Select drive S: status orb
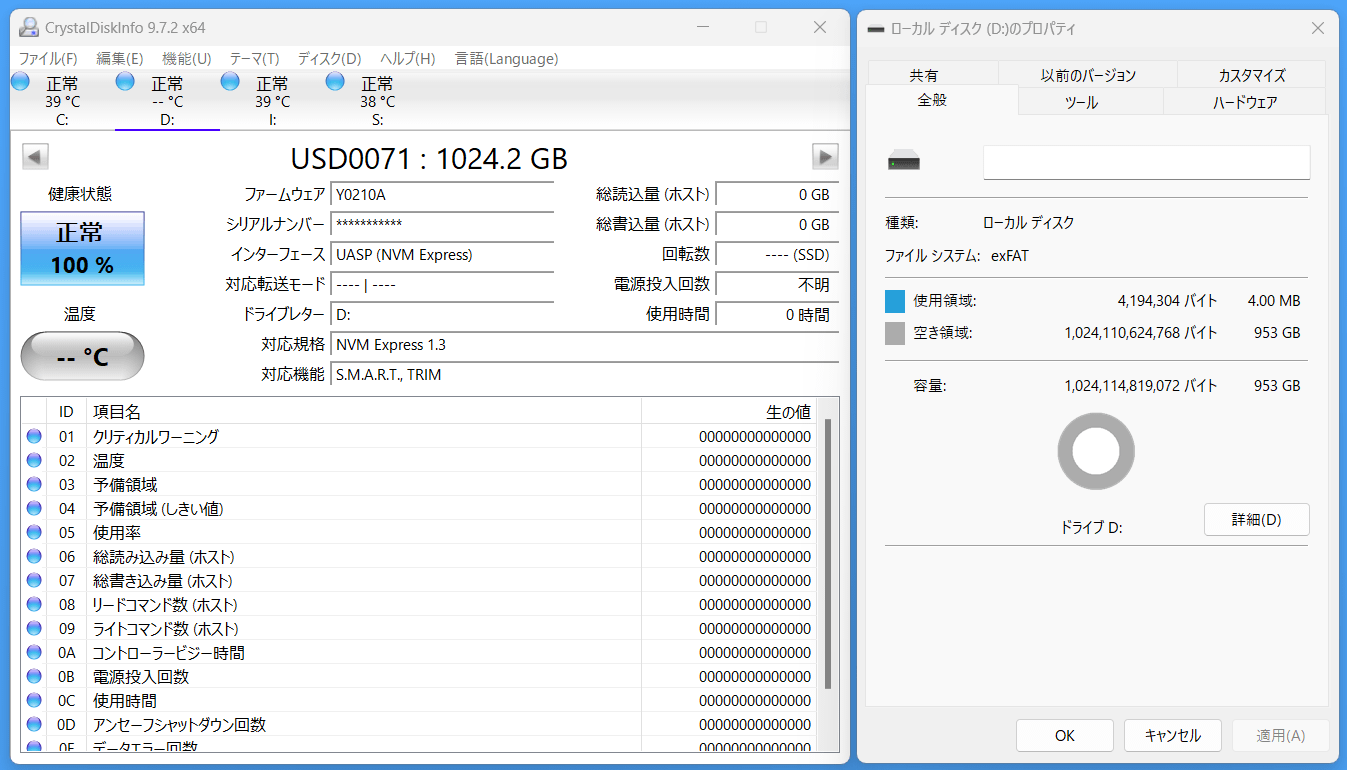Image resolution: width=1347 pixels, height=770 pixels. coord(335,82)
